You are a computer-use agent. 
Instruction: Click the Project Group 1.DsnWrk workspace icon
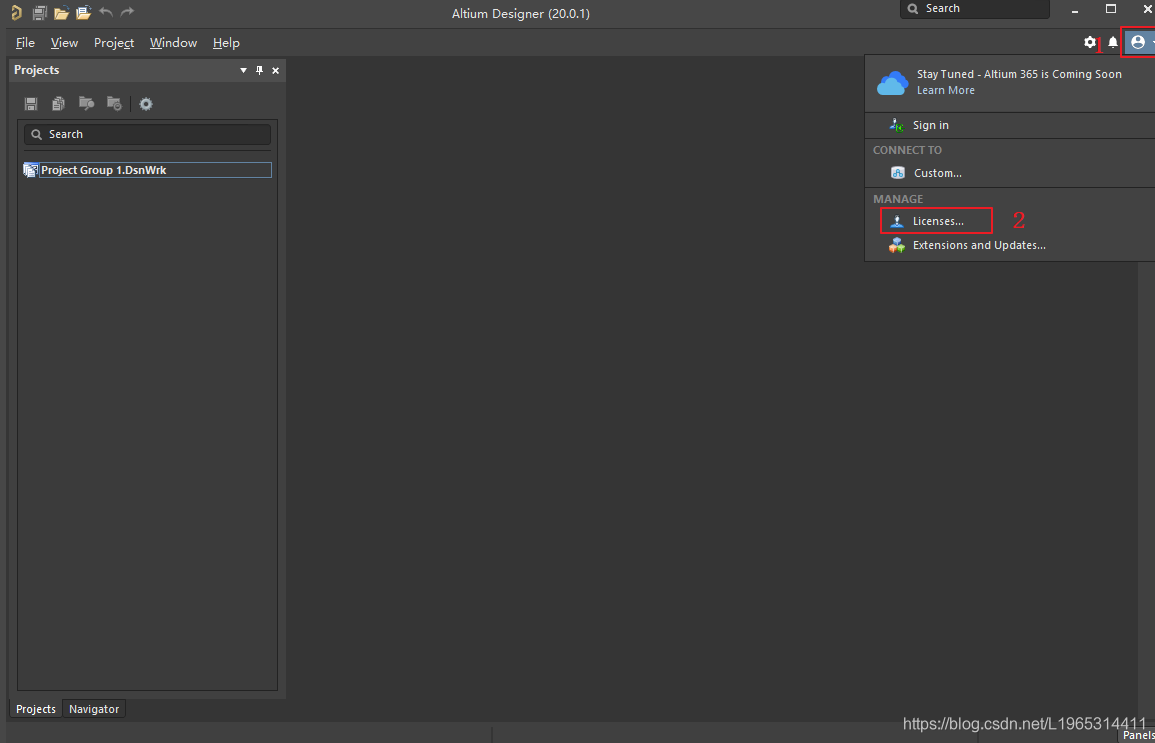pos(30,170)
